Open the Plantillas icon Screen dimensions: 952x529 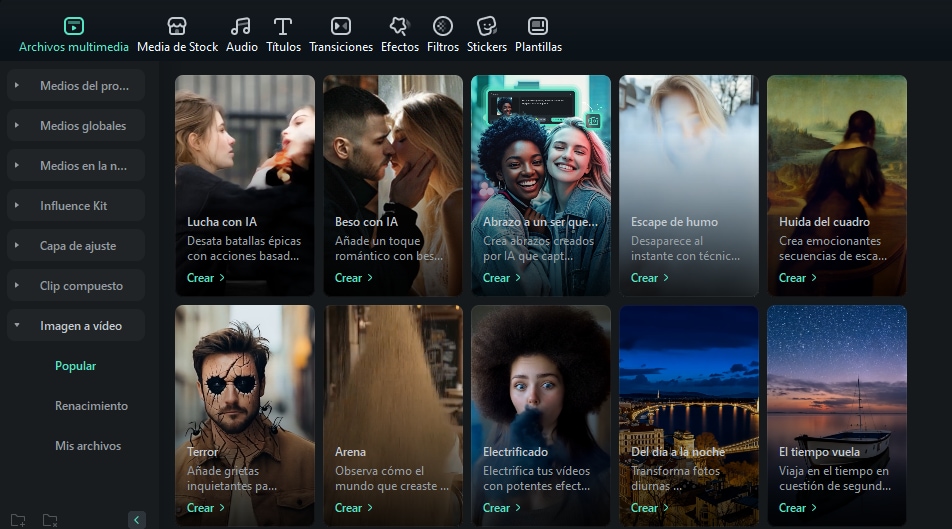[538, 27]
